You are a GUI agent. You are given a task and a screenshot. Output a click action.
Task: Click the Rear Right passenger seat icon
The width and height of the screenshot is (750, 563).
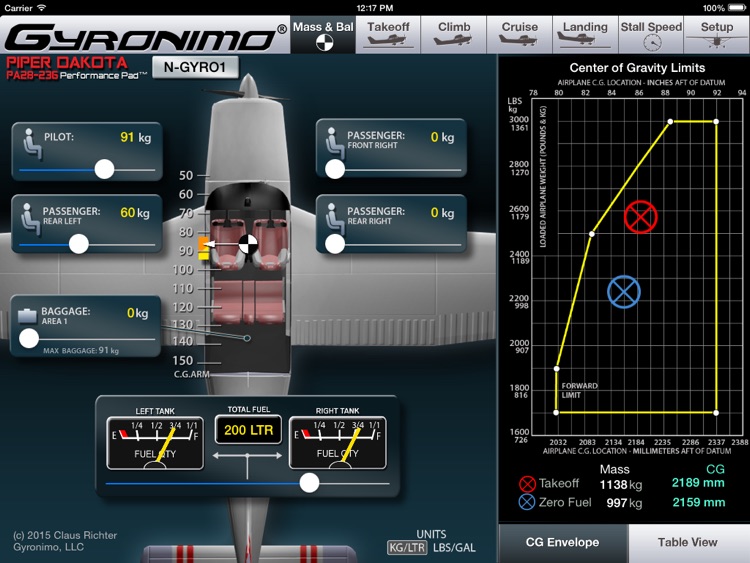[x=335, y=218]
